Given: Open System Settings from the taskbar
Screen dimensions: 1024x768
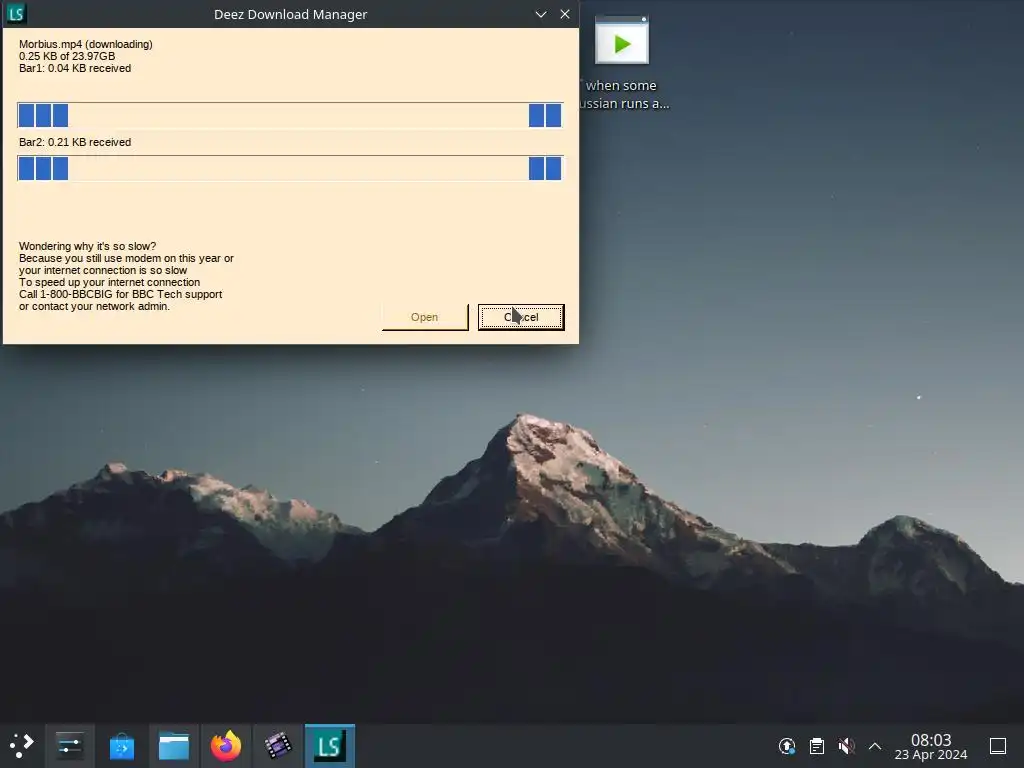Looking at the screenshot, I should click(69, 746).
